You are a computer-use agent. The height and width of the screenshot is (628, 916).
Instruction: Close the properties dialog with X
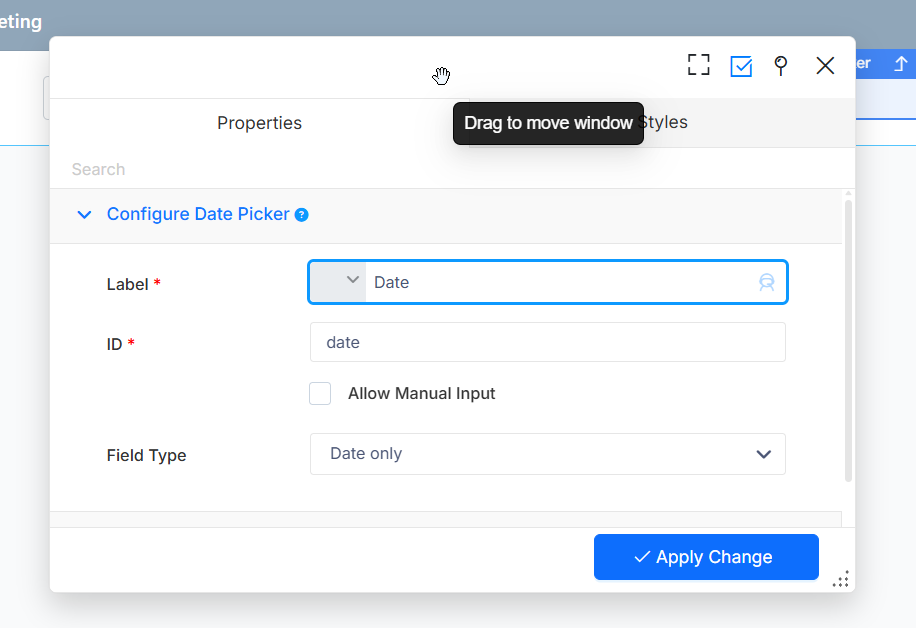[x=825, y=66]
